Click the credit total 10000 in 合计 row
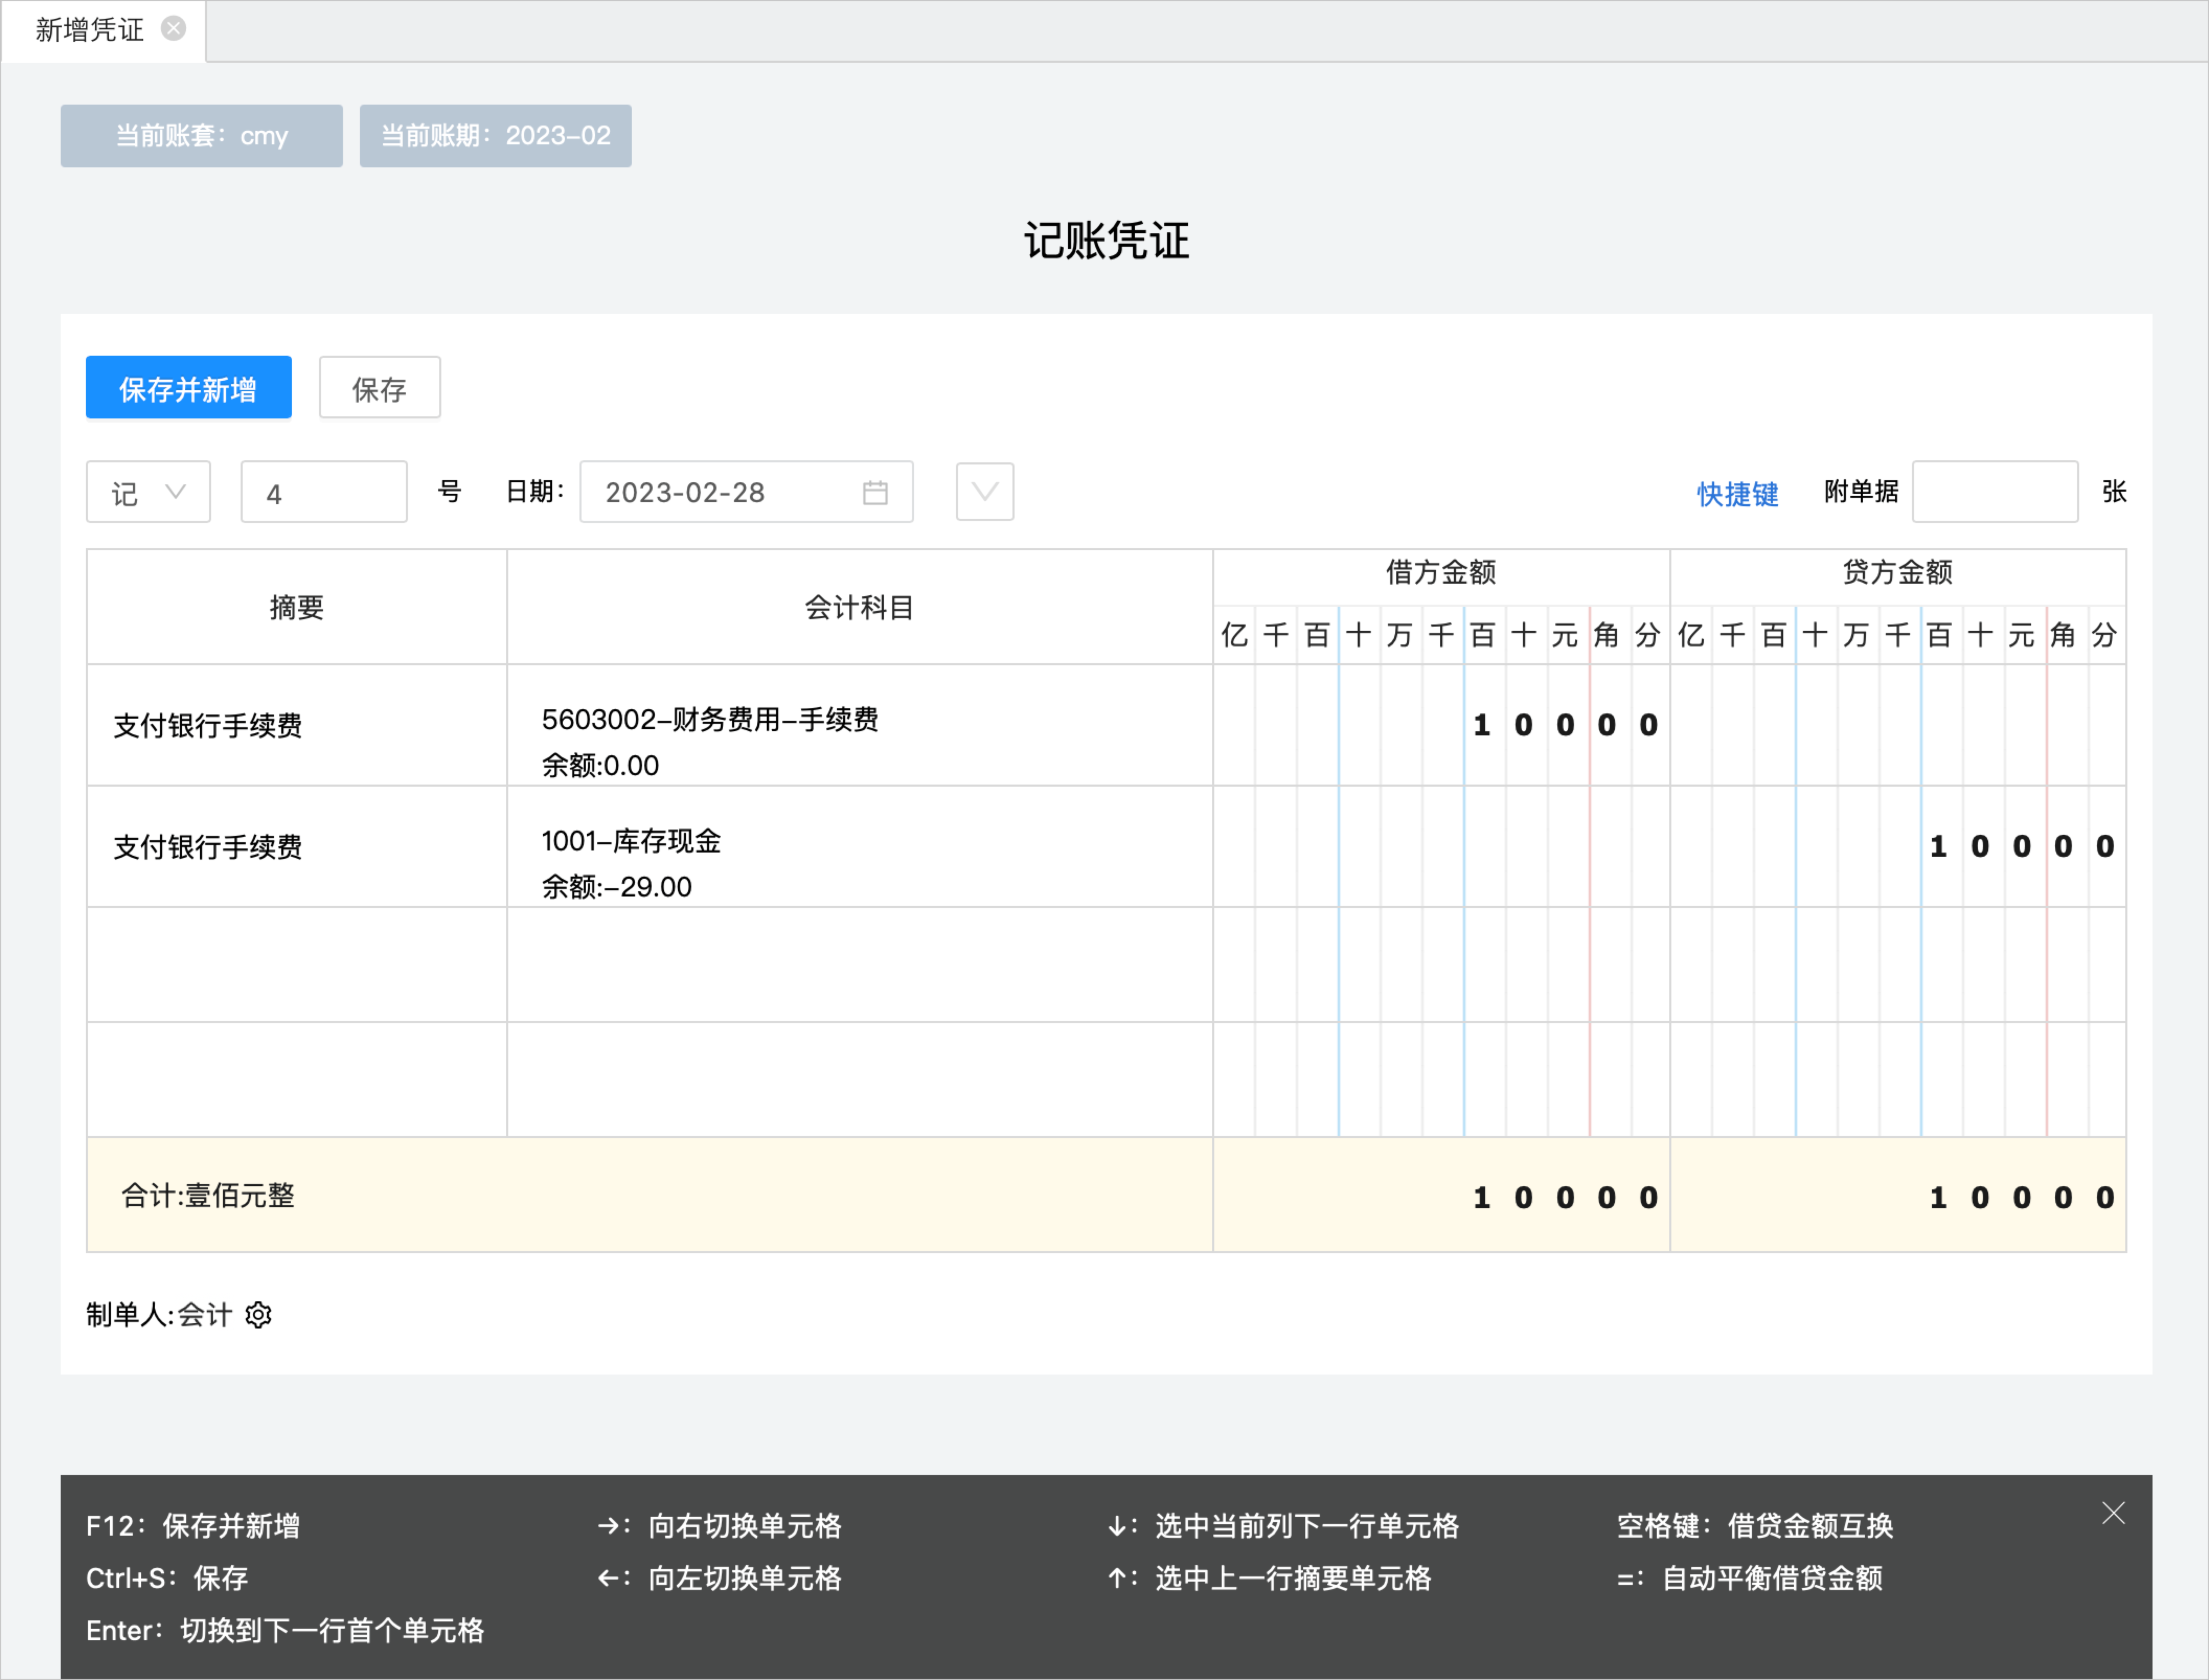Image resolution: width=2209 pixels, height=1680 pixels. 1898,1196
